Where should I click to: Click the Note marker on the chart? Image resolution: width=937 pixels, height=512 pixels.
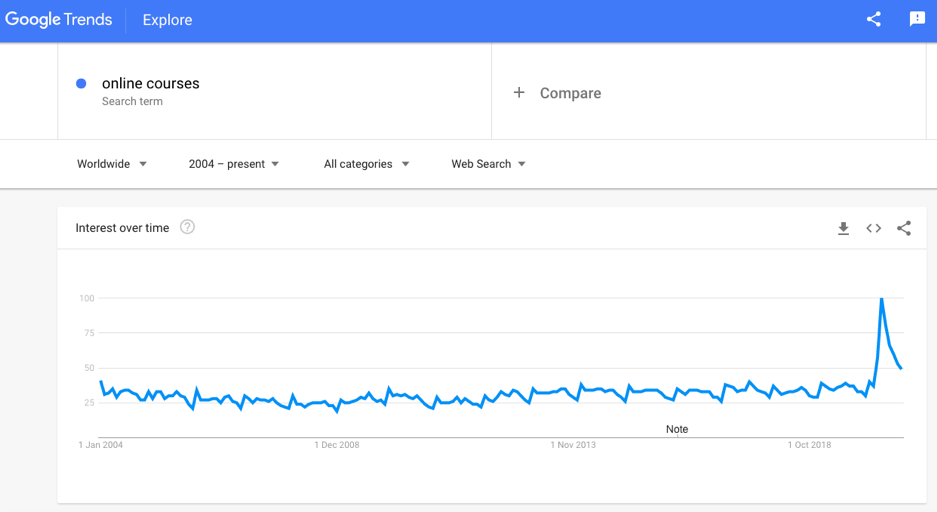(x=677, y=429)
